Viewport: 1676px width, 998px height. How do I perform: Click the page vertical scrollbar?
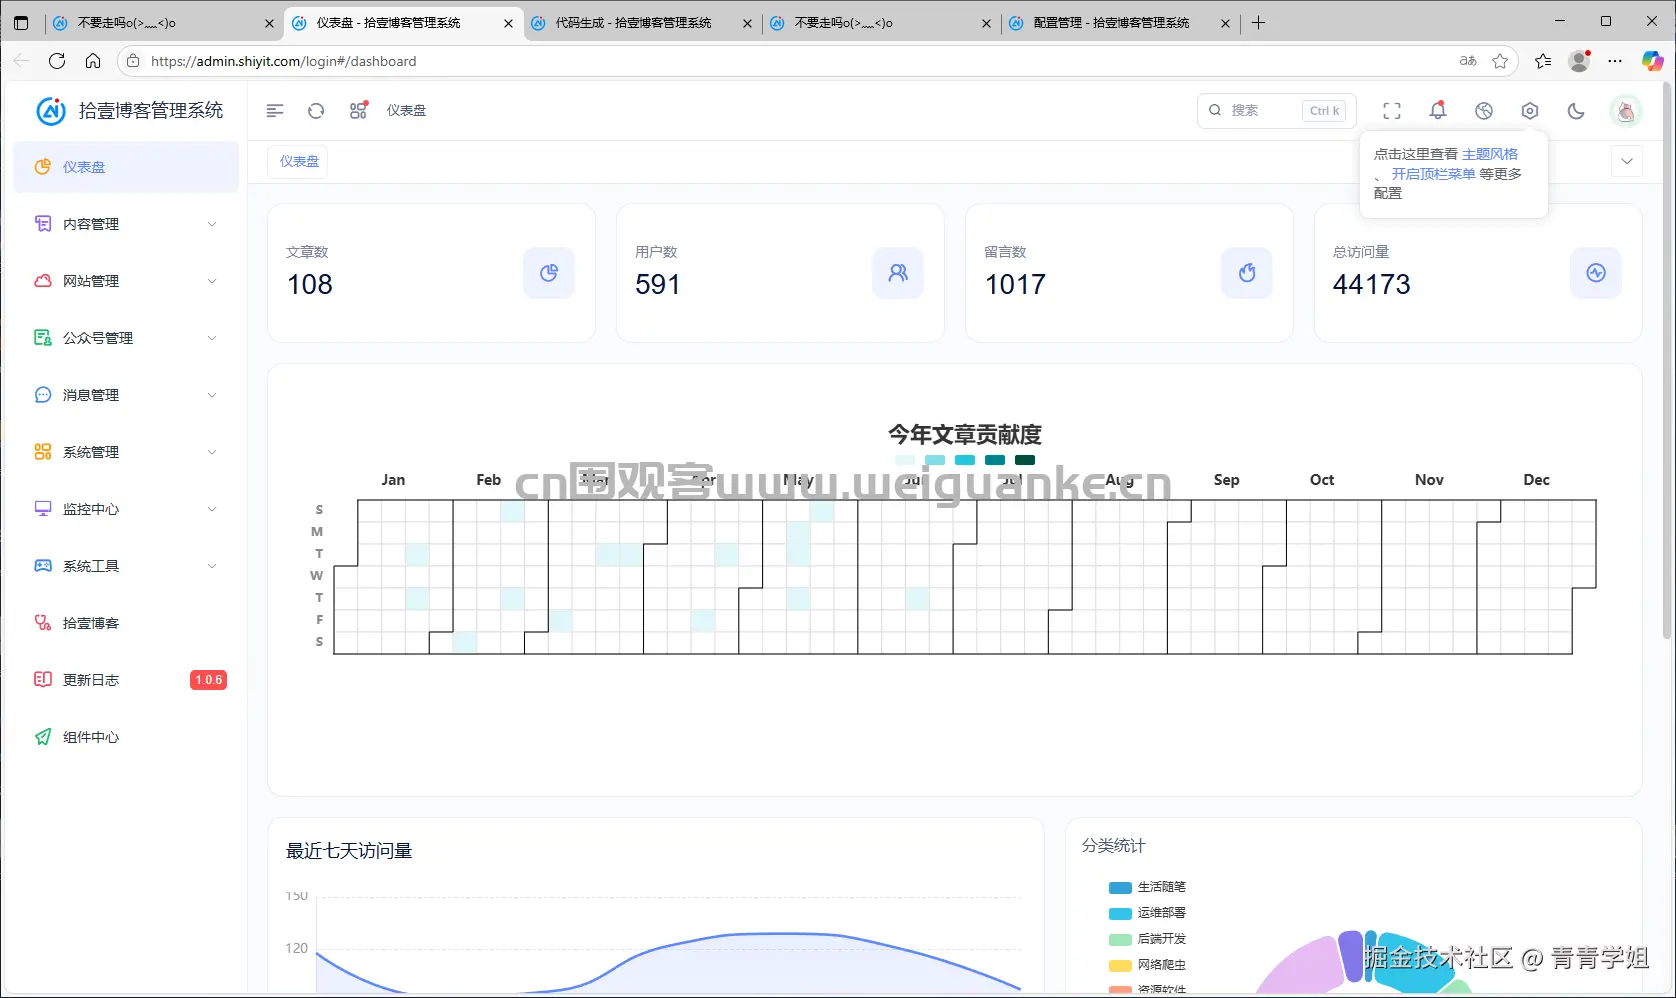1667,360
